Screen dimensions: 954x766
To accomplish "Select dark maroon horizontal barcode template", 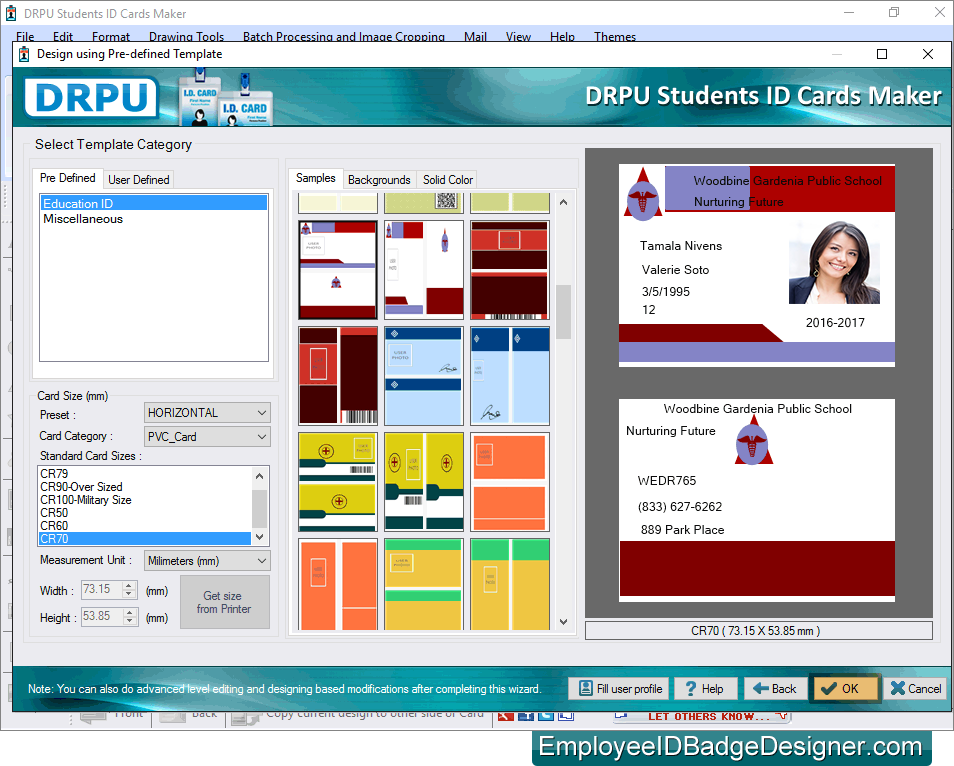I will [x=510, y=270].
